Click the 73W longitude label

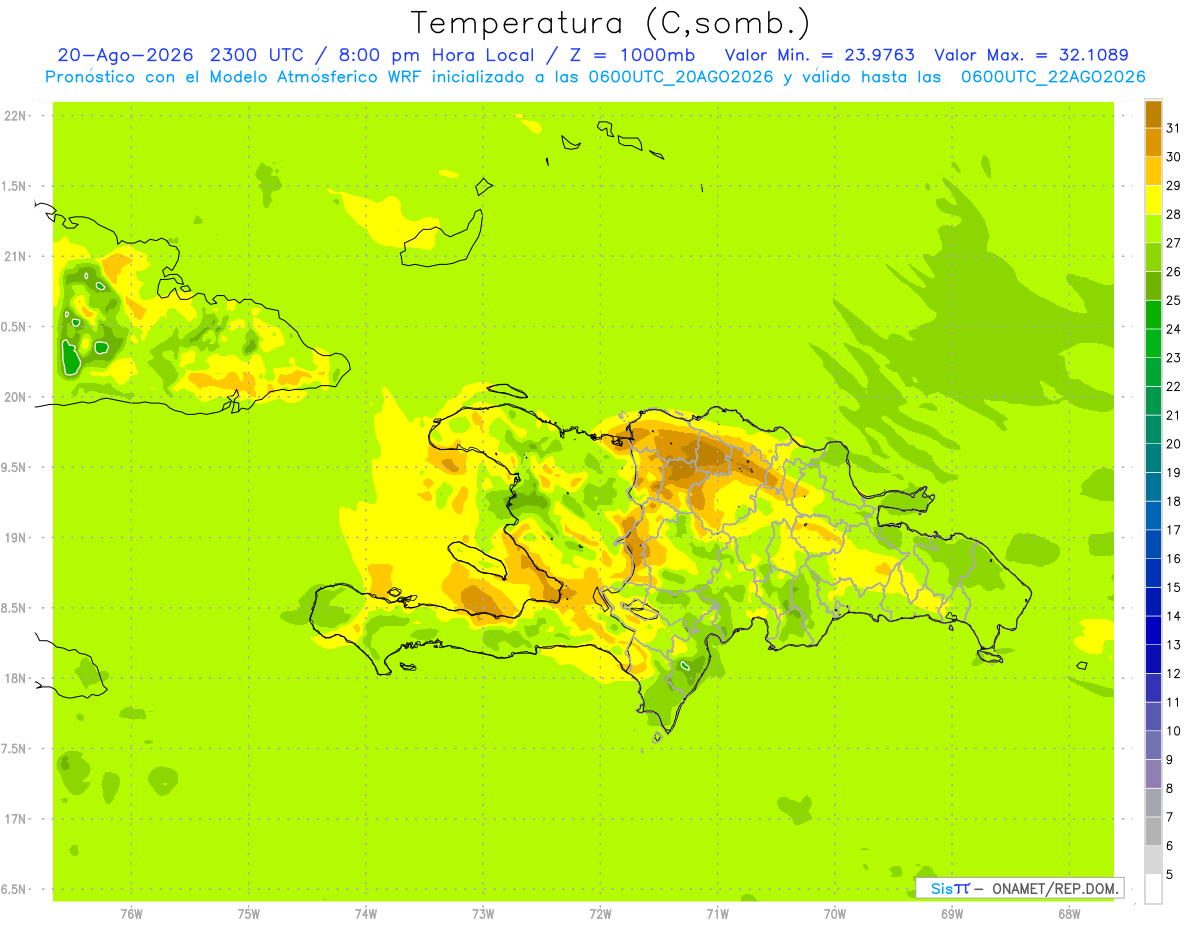483,914
